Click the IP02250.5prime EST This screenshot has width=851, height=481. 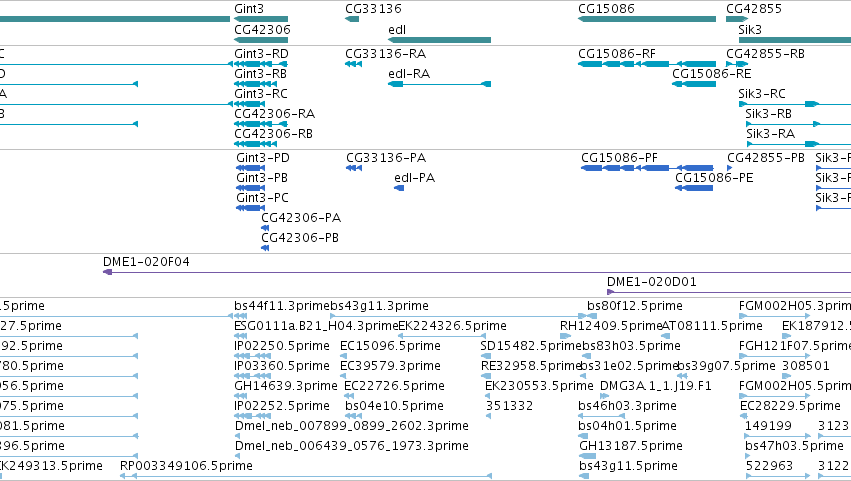252,356
